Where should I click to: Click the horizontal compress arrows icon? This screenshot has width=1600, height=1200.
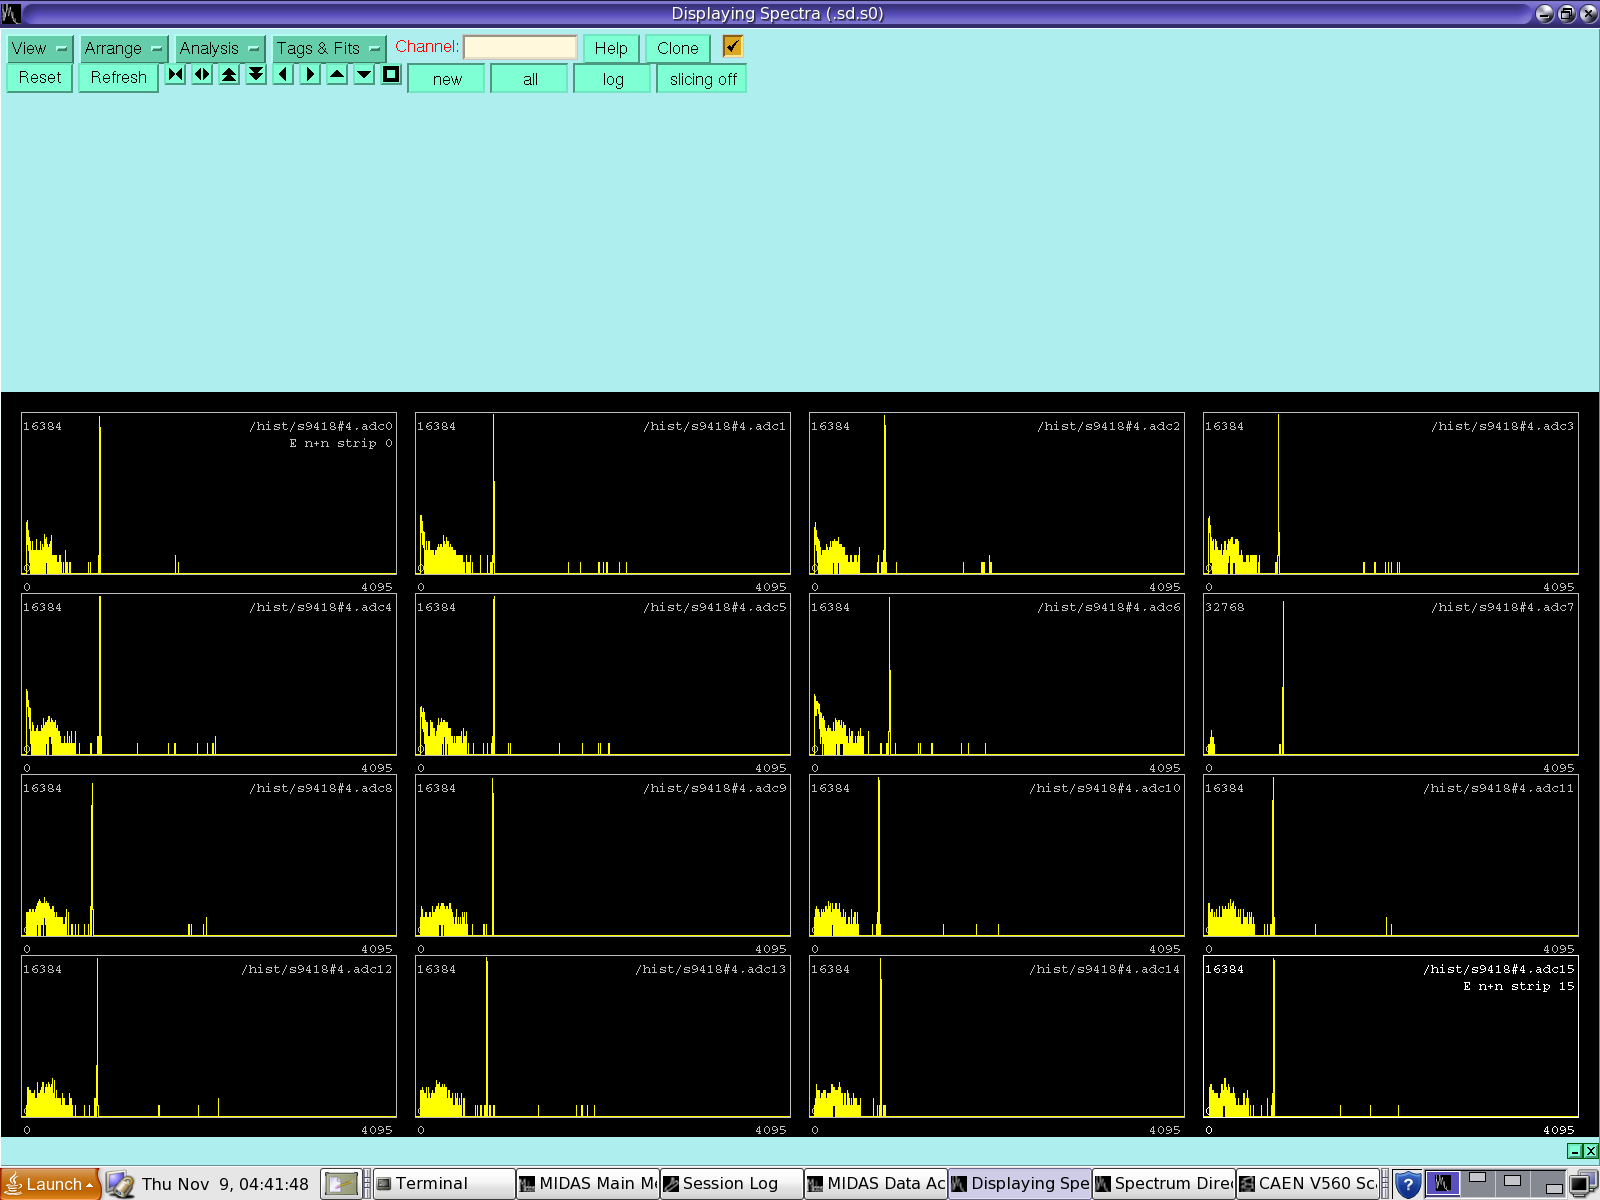[x=176, y=75]
